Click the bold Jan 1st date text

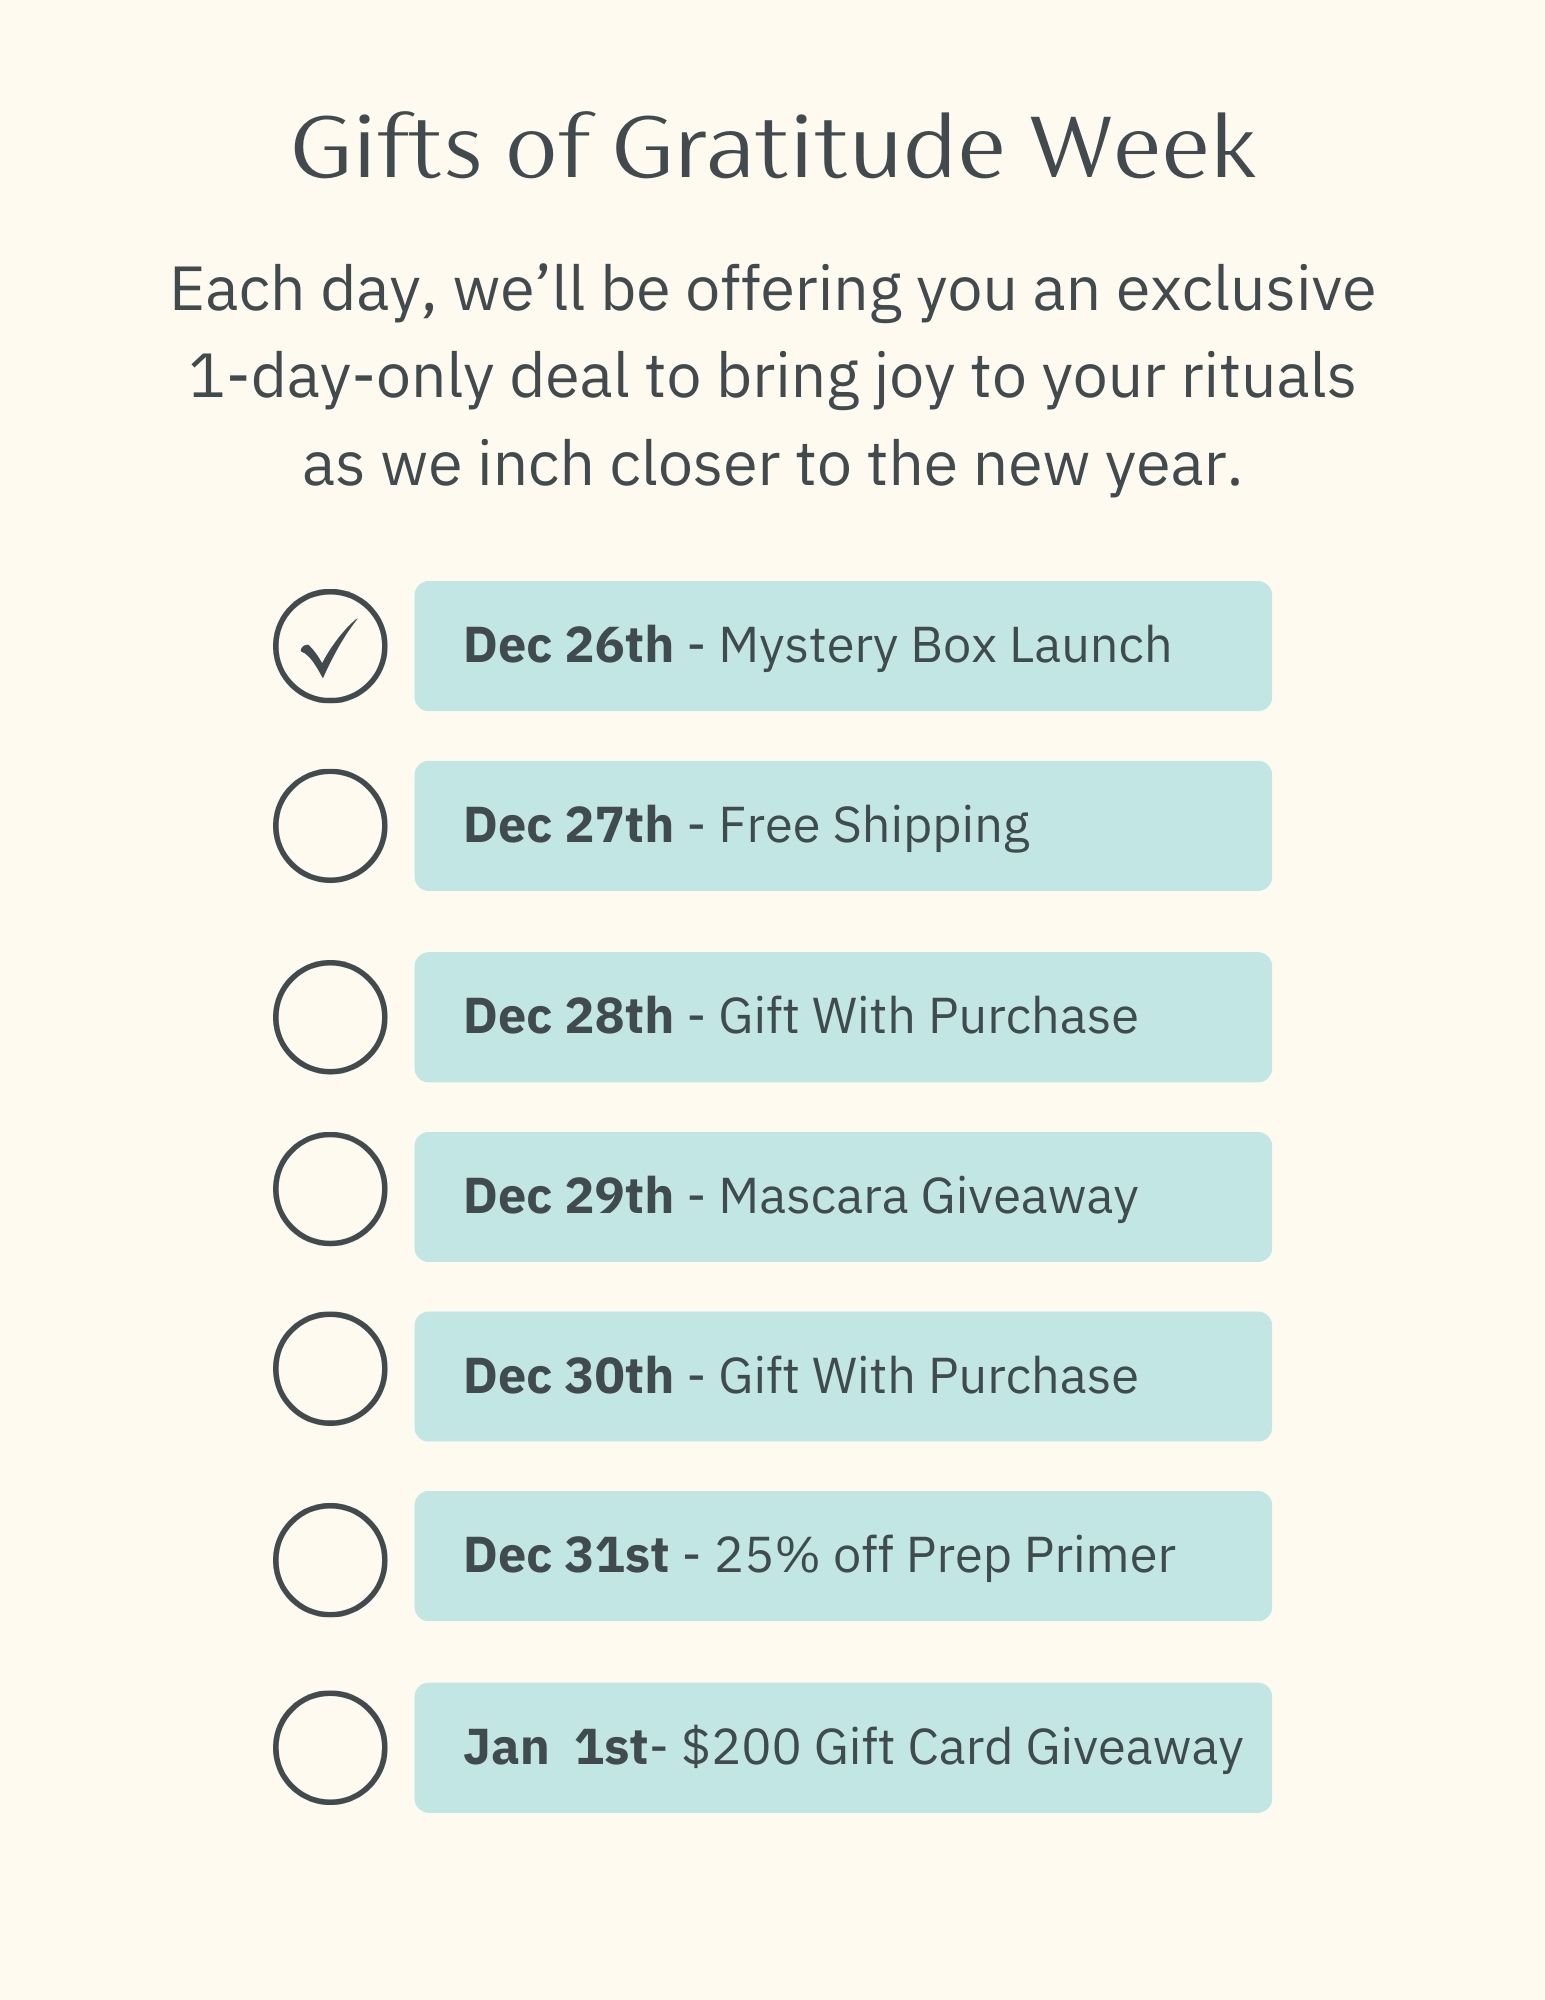point(556,1747)
